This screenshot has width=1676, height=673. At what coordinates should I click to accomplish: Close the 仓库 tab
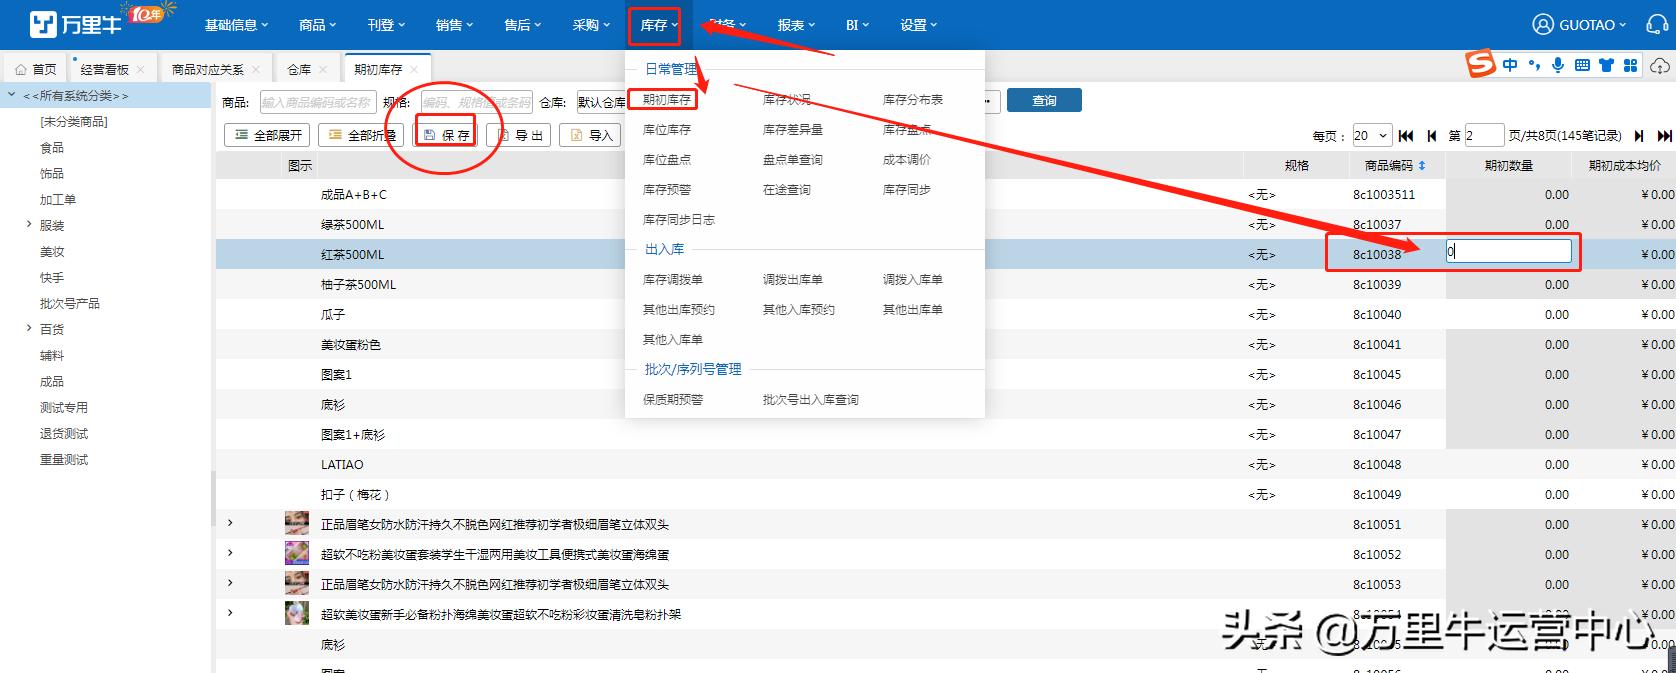coord(323,70)
